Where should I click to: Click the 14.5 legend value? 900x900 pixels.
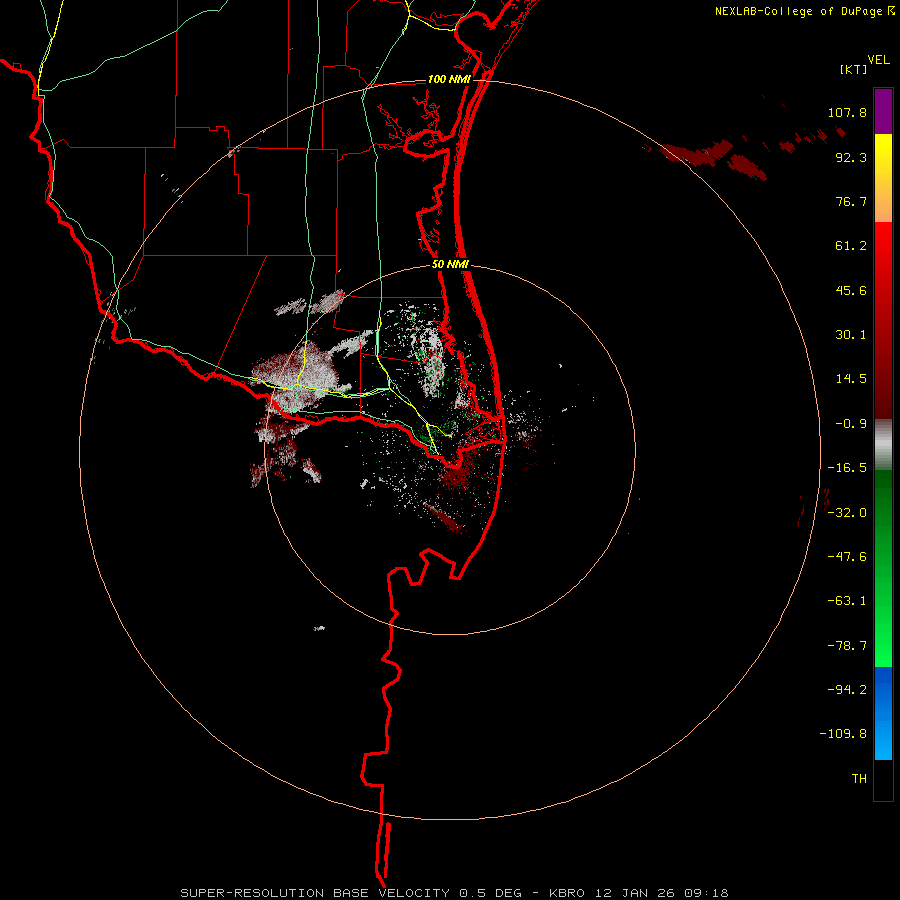pos(851,379)
